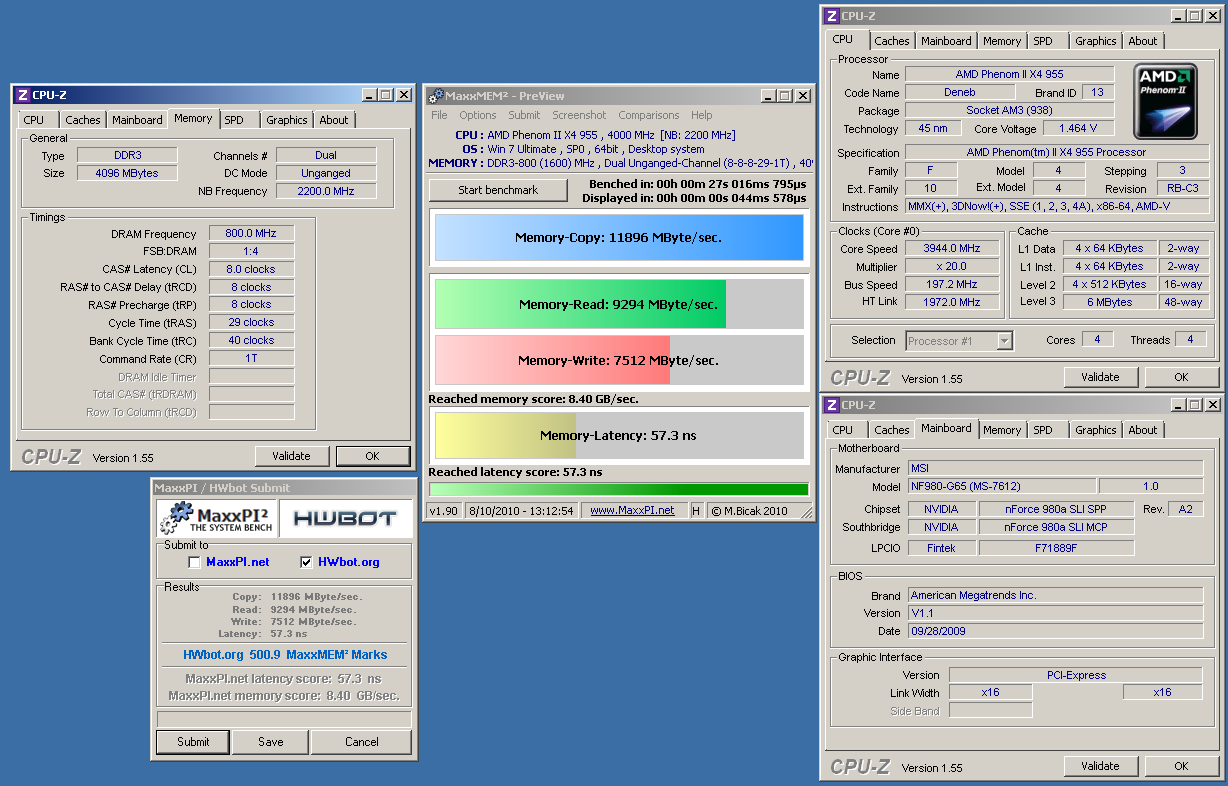1228x786 pixels.
Task: Click the HWbot.org label link
Action: [349, 562]
